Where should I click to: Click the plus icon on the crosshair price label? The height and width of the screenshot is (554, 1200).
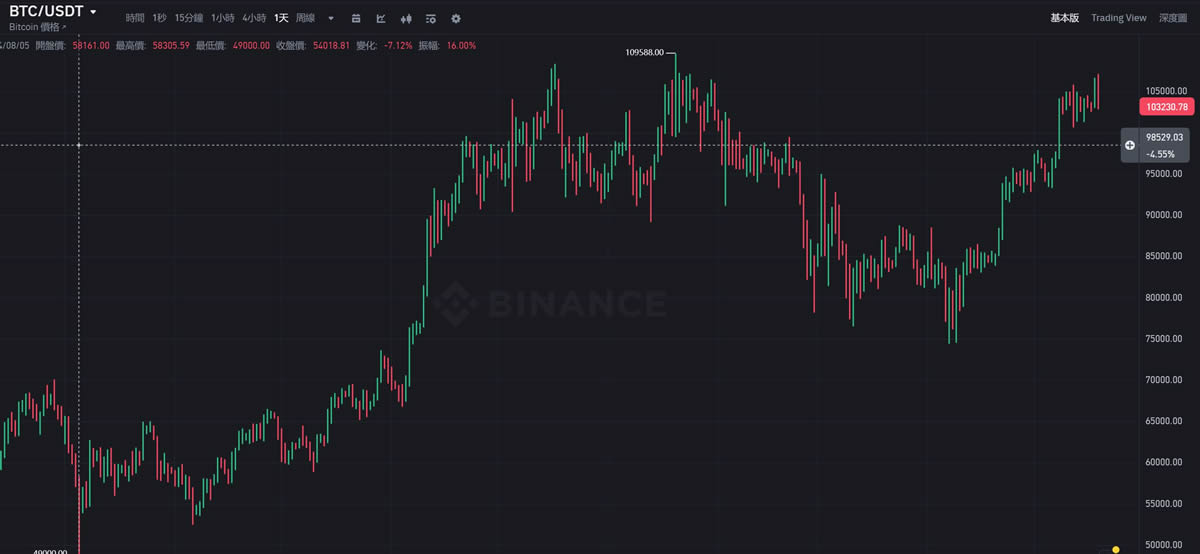[1130, 145]
